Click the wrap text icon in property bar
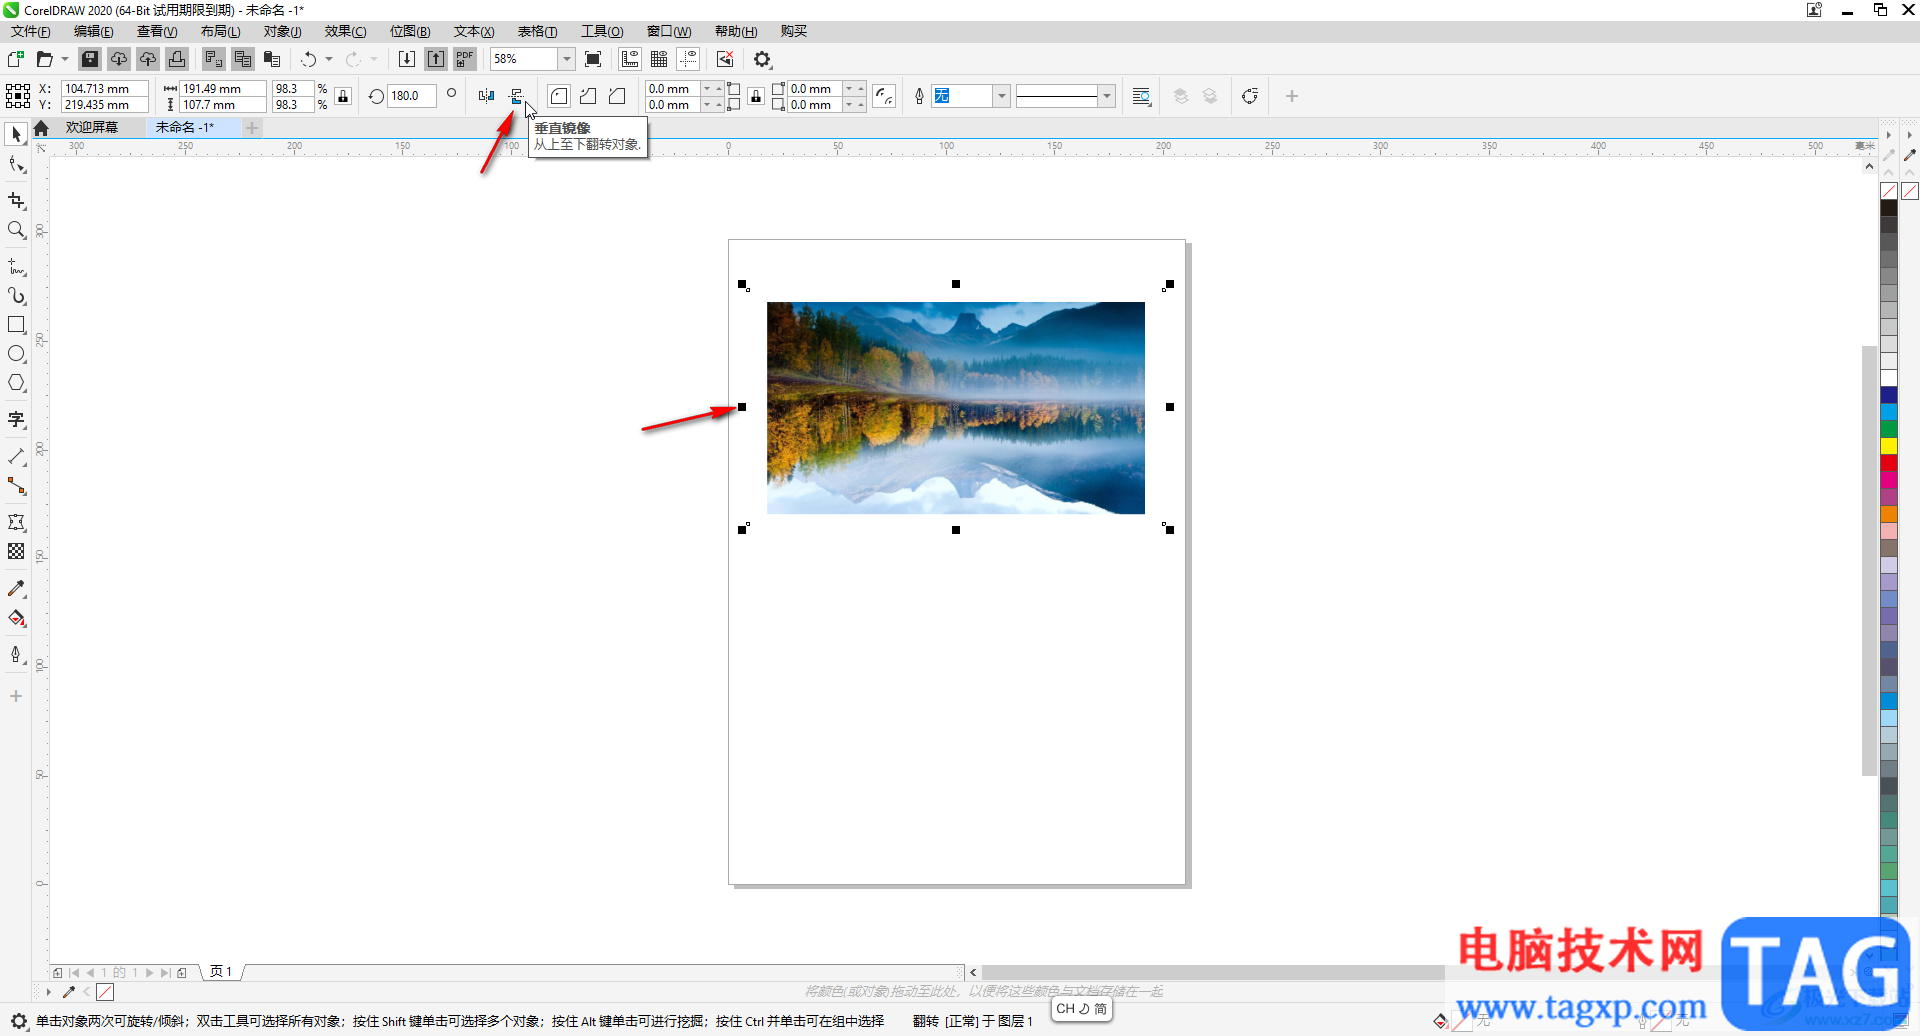The image size is (1920, 1036). click(x=1141, y=96)
